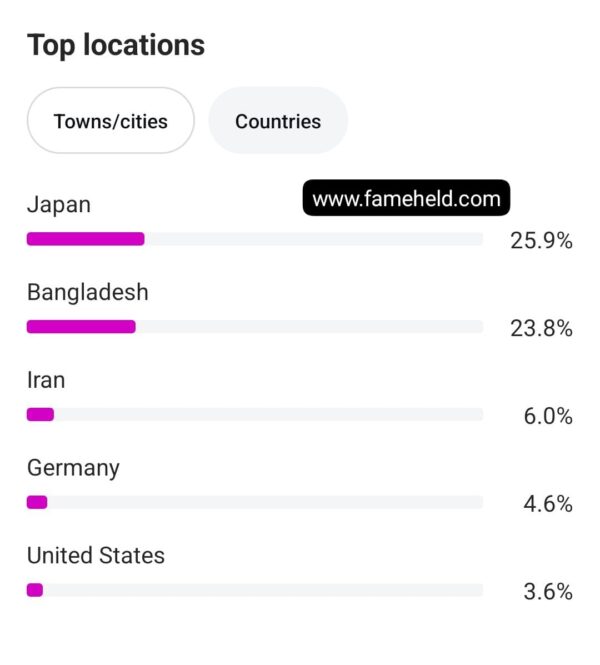This screenshot has width=600, height=665.
Task: Click the 4.6% value for Germany
Action: 548,504
